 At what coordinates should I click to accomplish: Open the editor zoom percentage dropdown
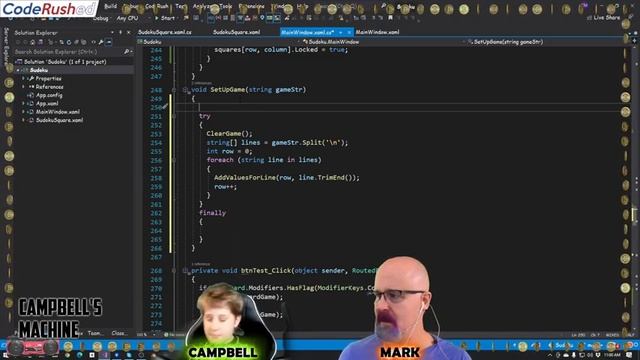point(146,334)
